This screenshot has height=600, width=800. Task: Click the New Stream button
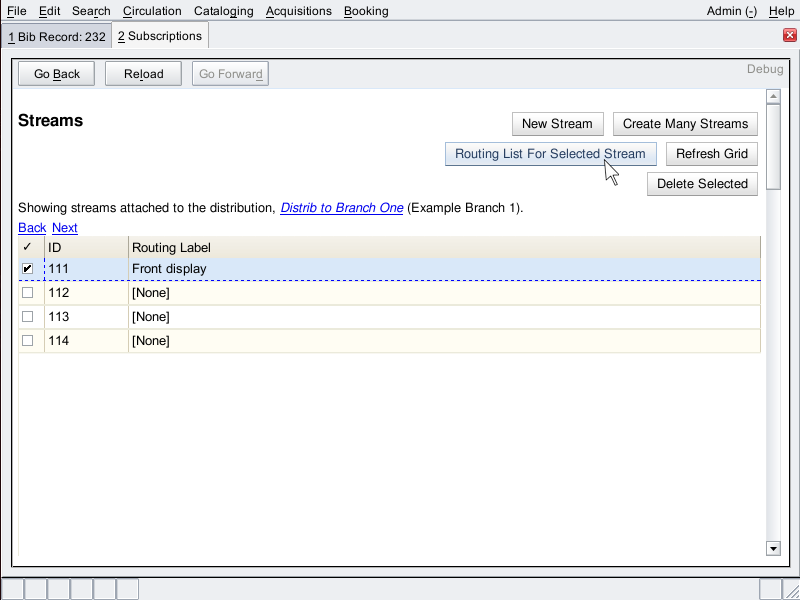click(x=557, y=124)
